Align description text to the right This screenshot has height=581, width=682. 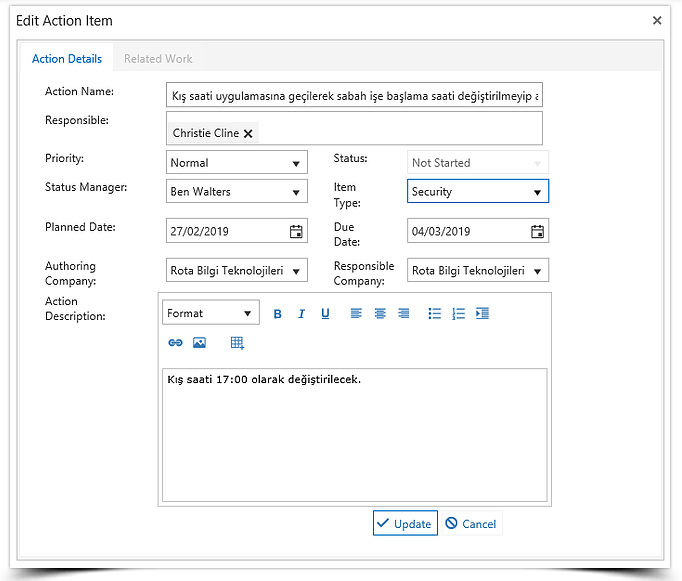[x=404, y=314]
